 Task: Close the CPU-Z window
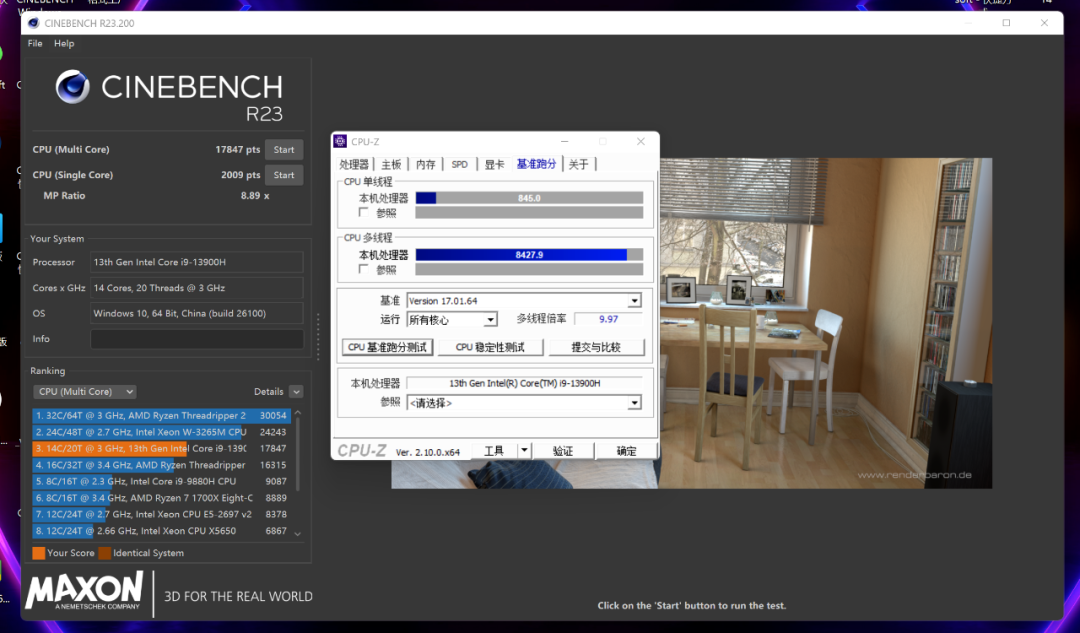[641, 141]
